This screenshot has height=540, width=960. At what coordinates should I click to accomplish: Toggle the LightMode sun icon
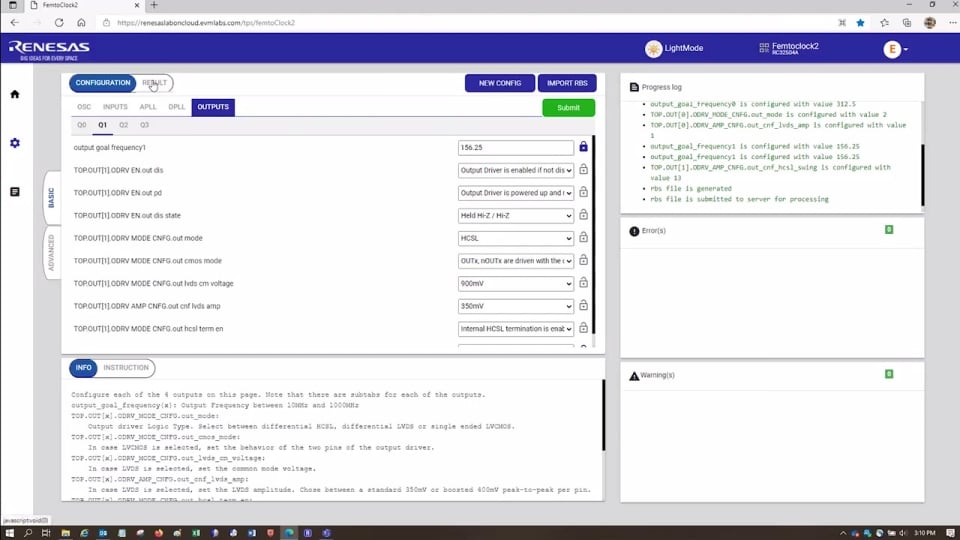point(653,48)
